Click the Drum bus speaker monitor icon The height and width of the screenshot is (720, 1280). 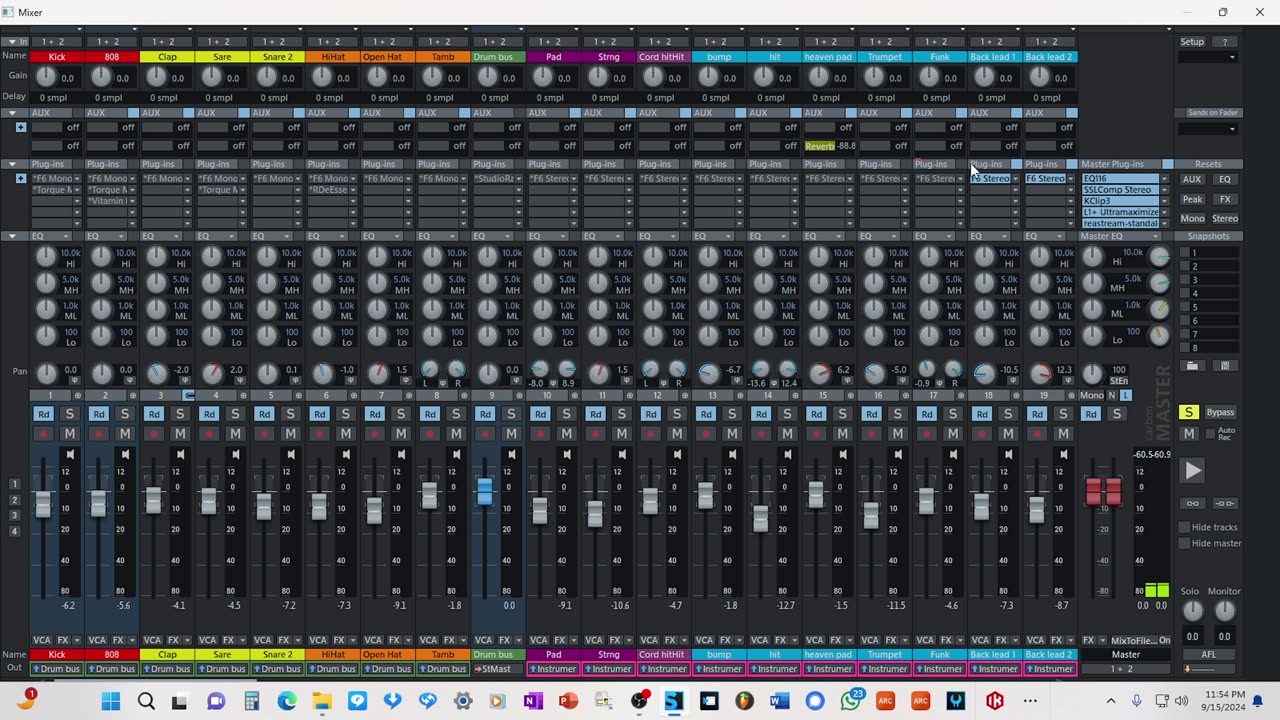pos(511,455)
